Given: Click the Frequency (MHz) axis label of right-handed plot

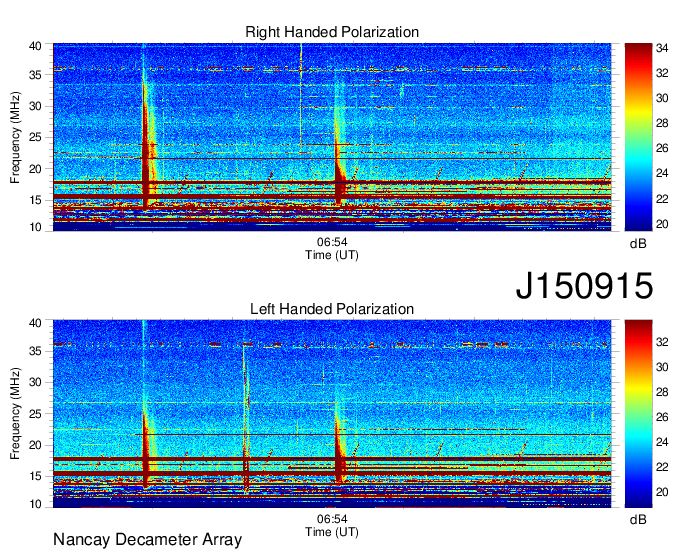Looking at the screenshot, I should (15, 137).
